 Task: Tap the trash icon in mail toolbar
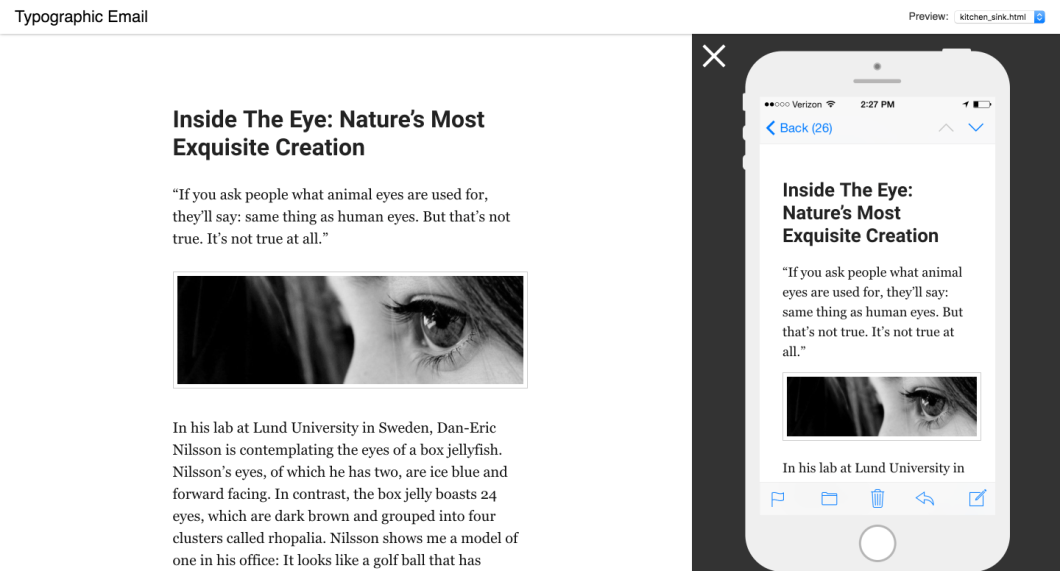pyautogui.click(x=877, y=498)
